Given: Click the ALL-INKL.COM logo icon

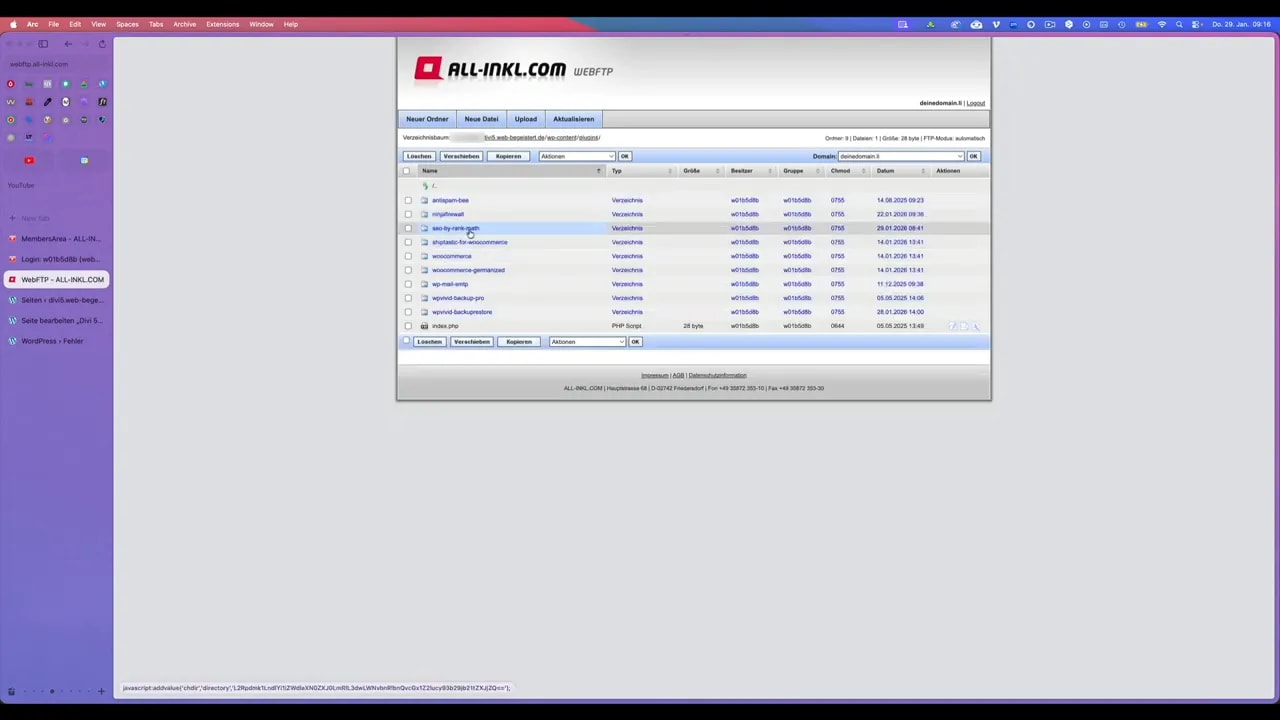Looking at the screenshot, I should pyautogui.click(x=427, y=68).
